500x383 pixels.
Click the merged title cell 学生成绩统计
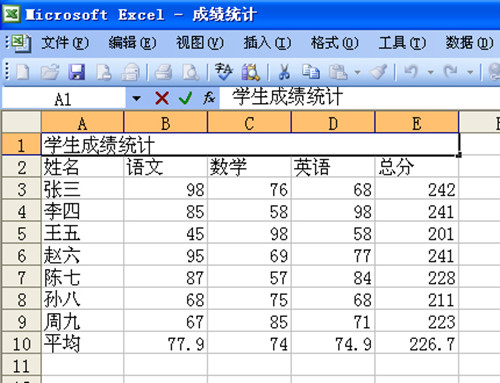[x=250, y=145]
